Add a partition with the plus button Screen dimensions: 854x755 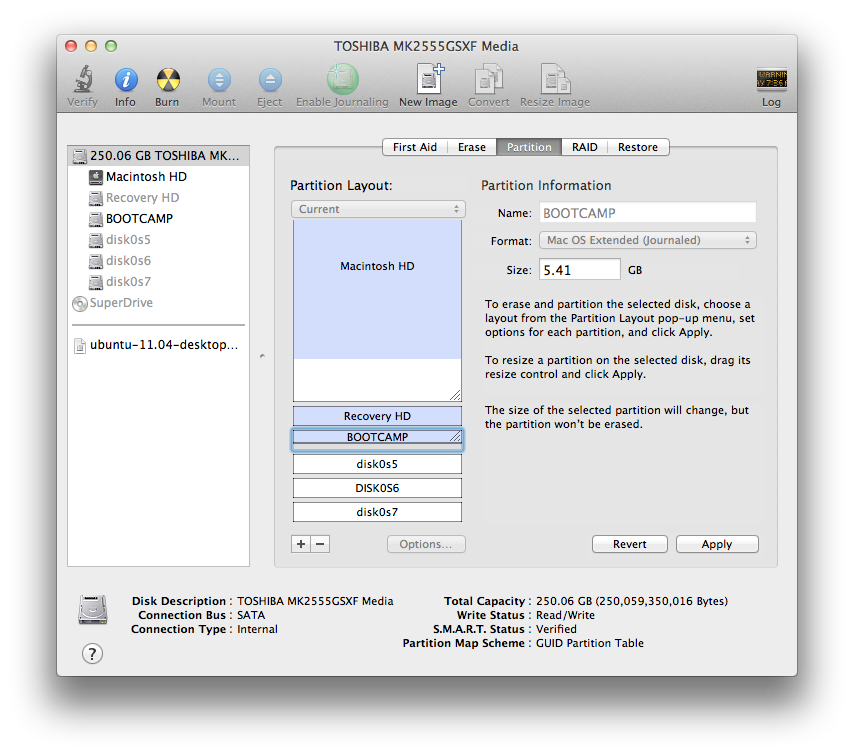click(x=301, y=544)
